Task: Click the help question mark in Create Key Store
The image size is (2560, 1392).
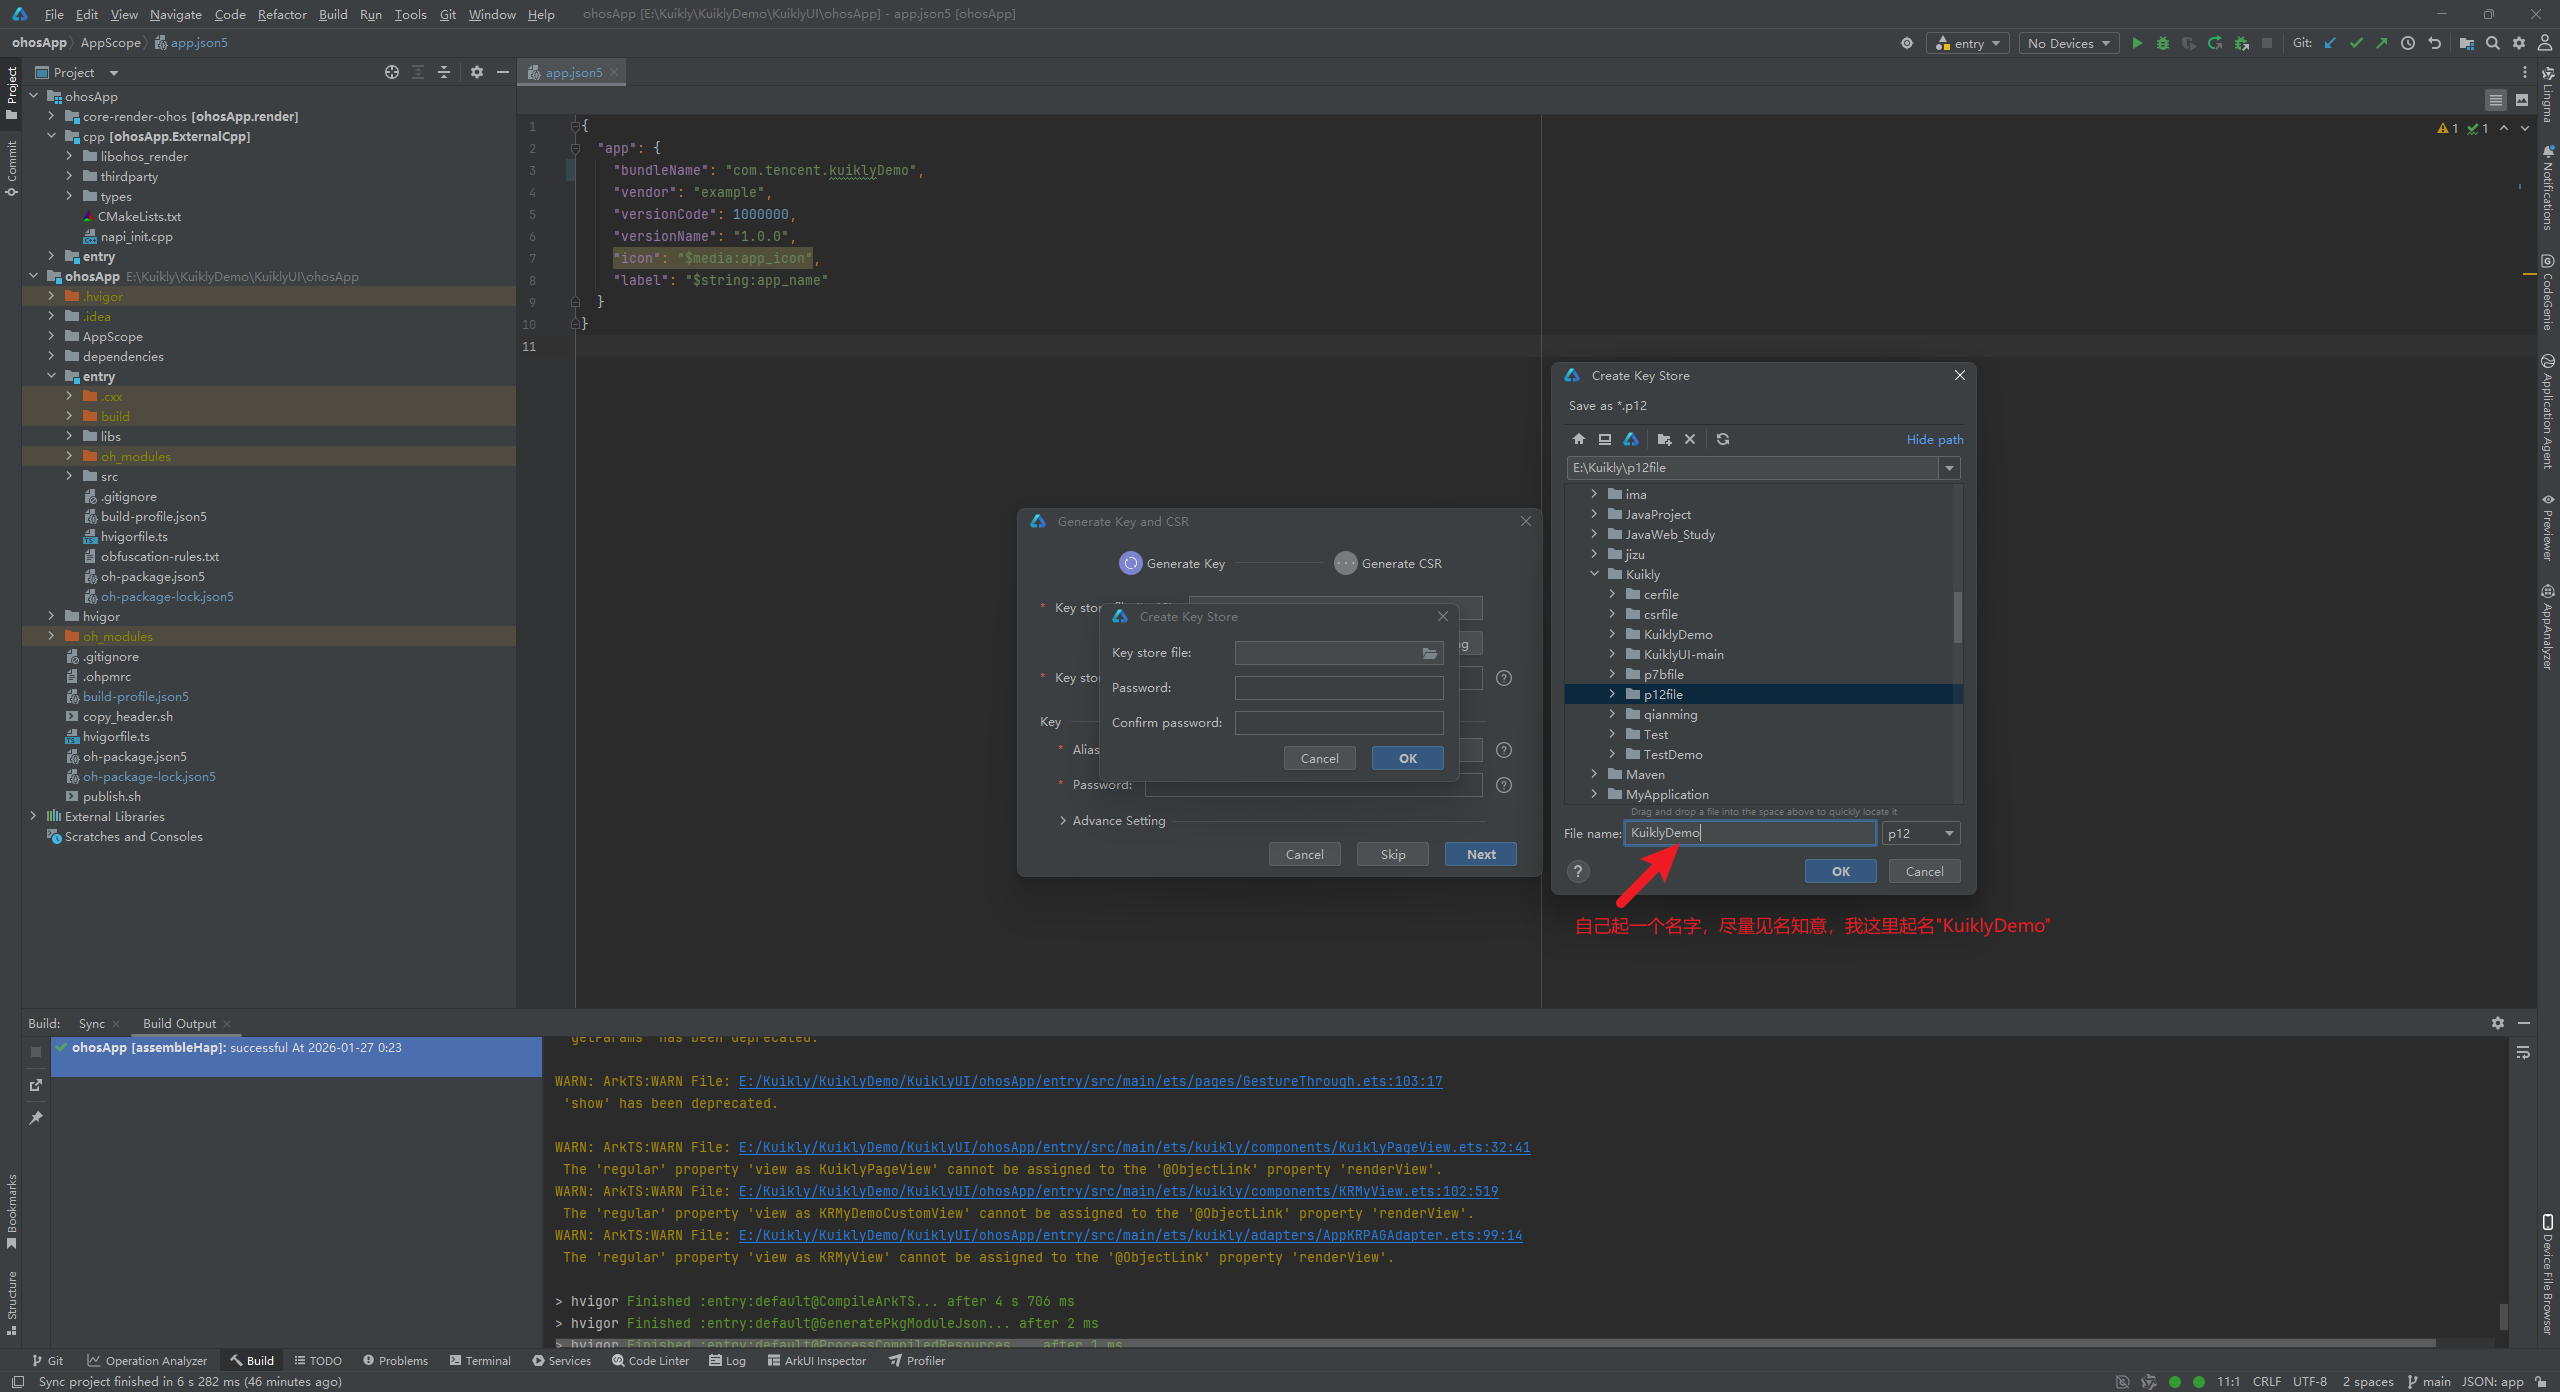Action: (1578, 871)
